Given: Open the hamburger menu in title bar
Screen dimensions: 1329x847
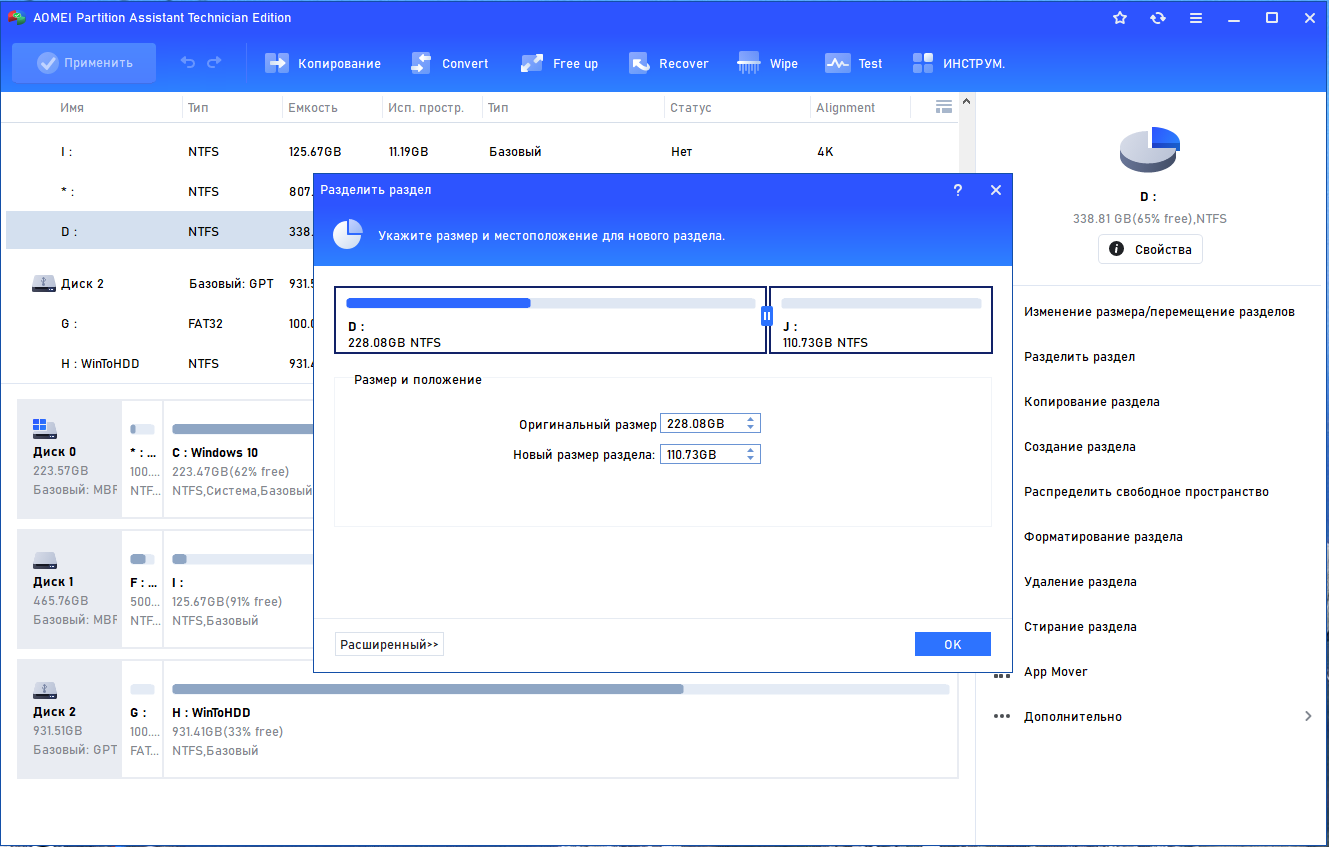Looking at the screenshot, I should [1196, 18].
